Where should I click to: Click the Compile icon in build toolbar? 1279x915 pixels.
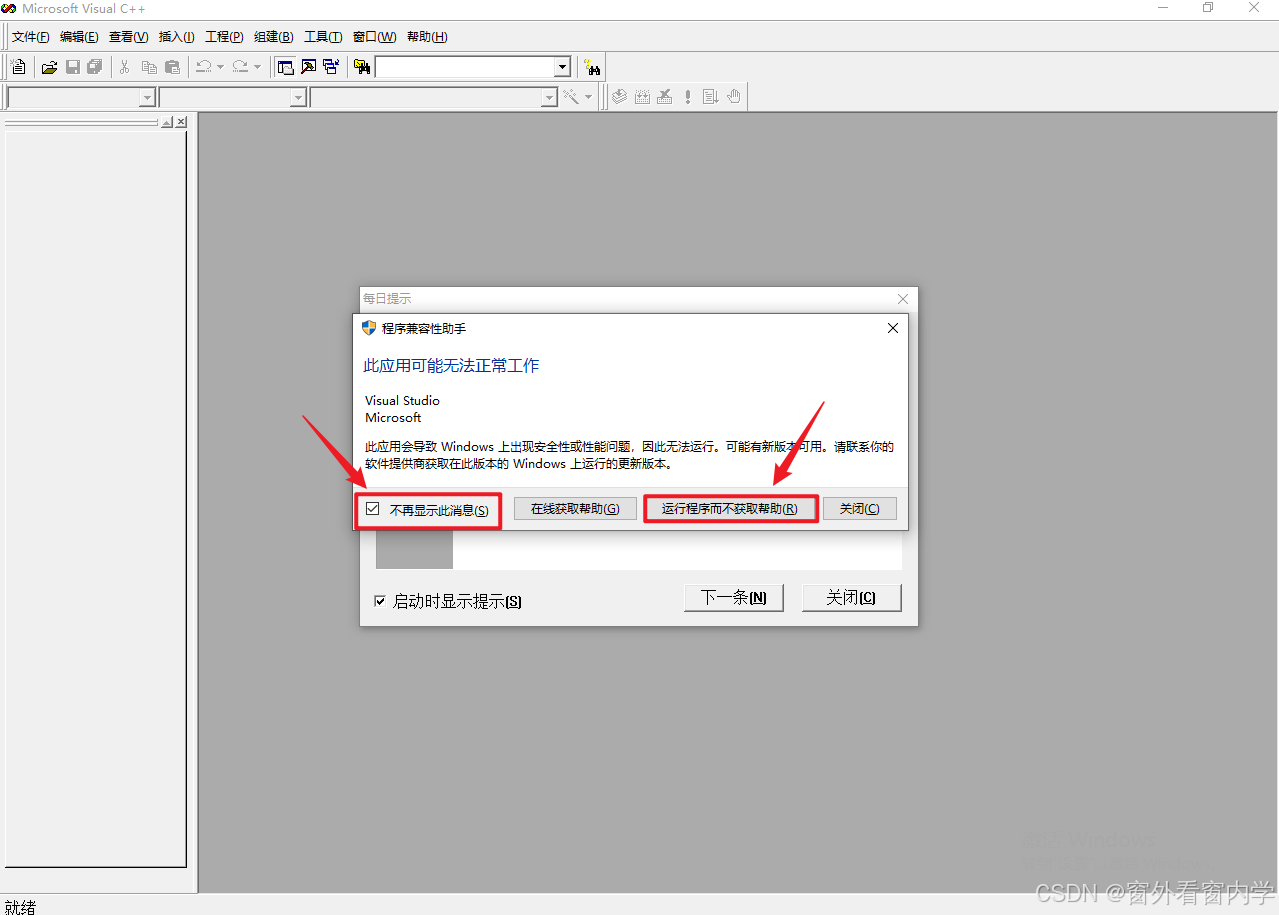click(x=619, y=97)
